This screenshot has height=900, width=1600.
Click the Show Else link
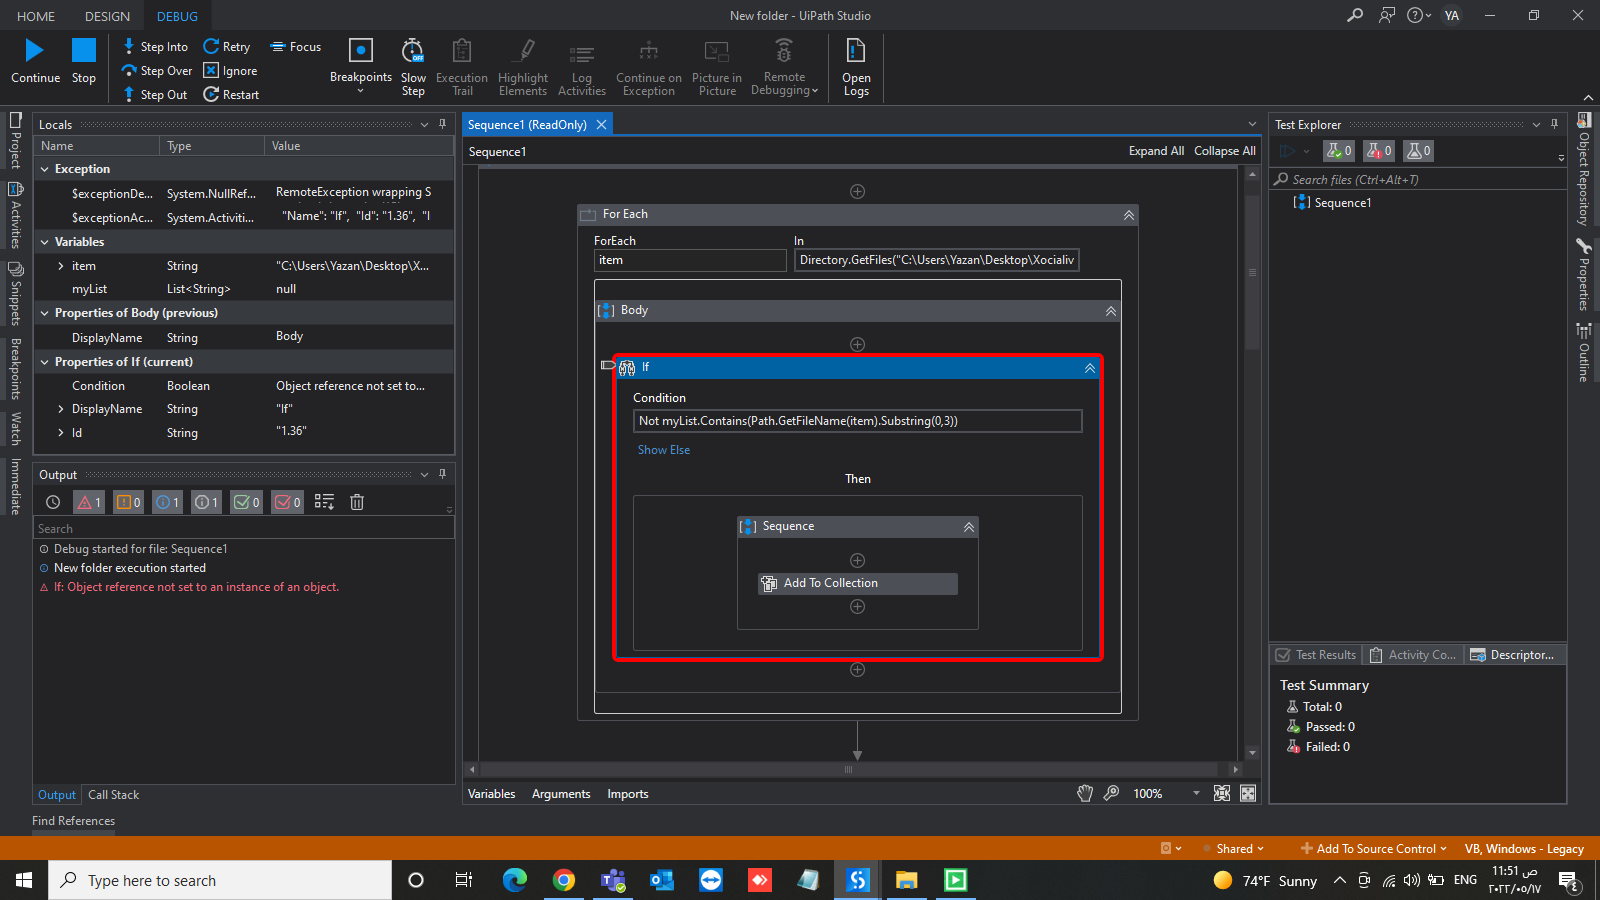coord(664,450)
